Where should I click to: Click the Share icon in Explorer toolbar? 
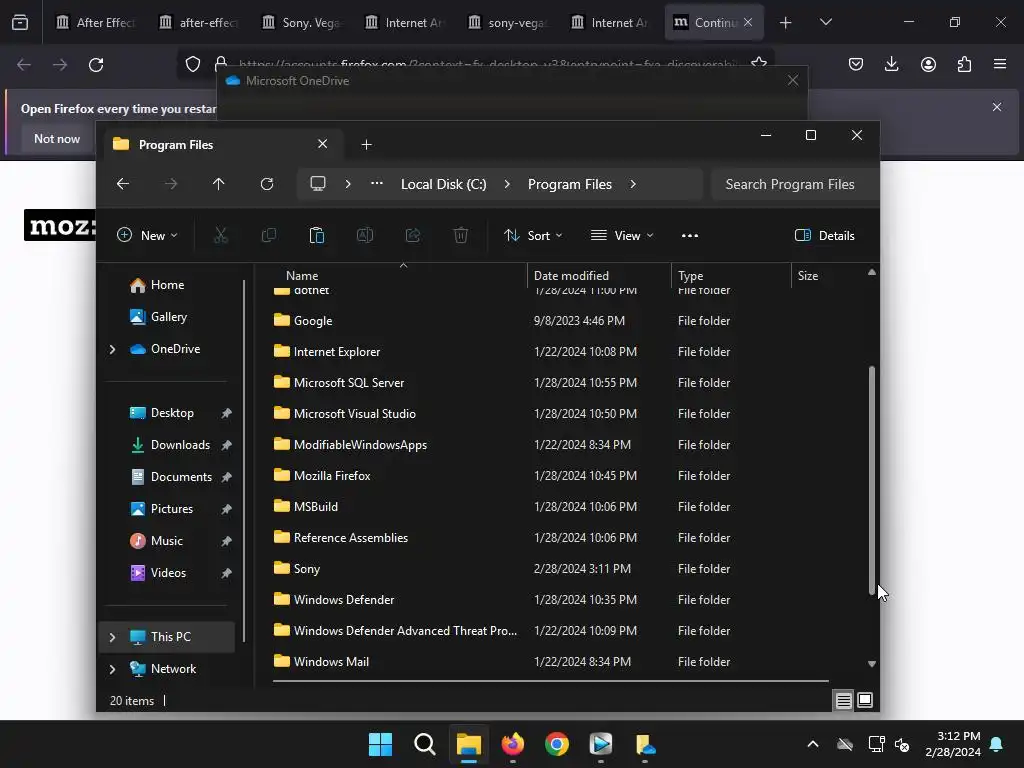pos(413,236)
